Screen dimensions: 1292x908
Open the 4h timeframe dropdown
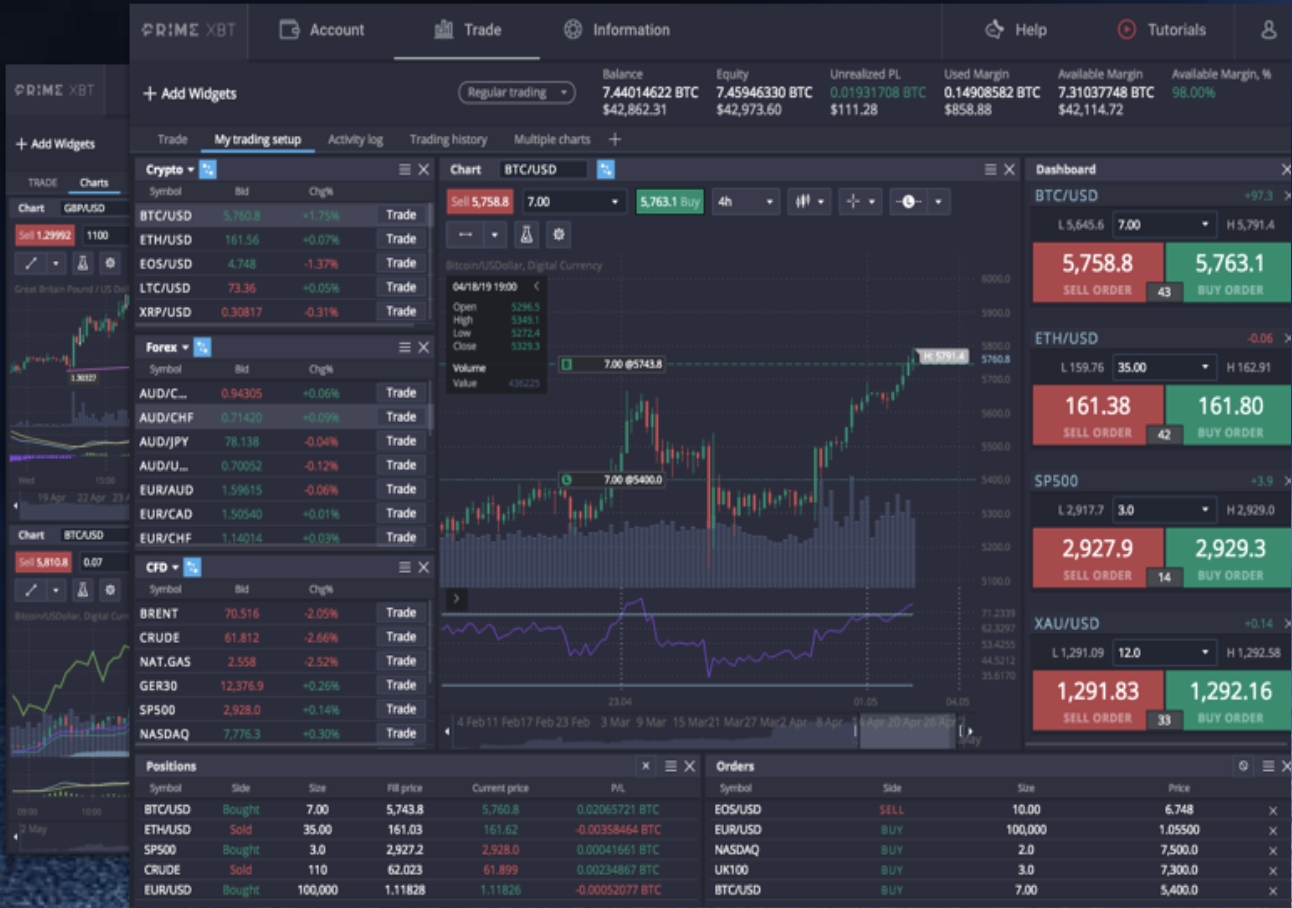click(745, 201)
